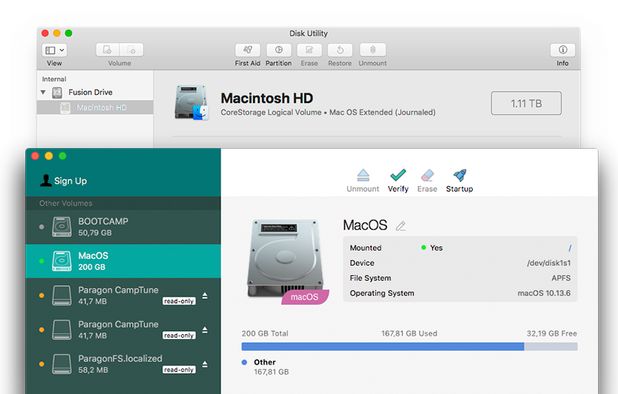The image size is (618, 394).
Task: Open the View sidebar dropdown in Disk Utility
Action: [54, 50]
